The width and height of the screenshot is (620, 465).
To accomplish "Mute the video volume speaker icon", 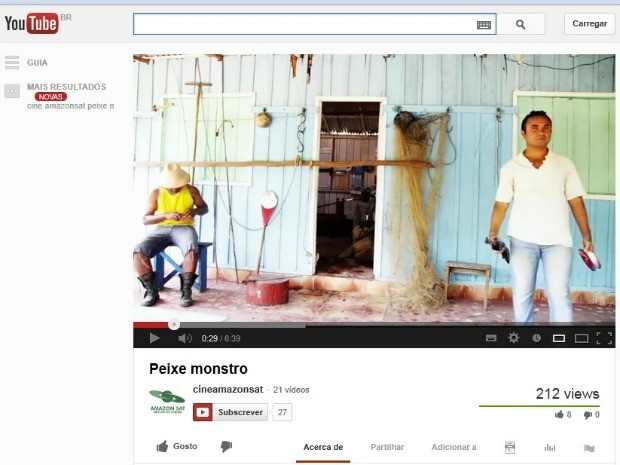I will 184,338.
